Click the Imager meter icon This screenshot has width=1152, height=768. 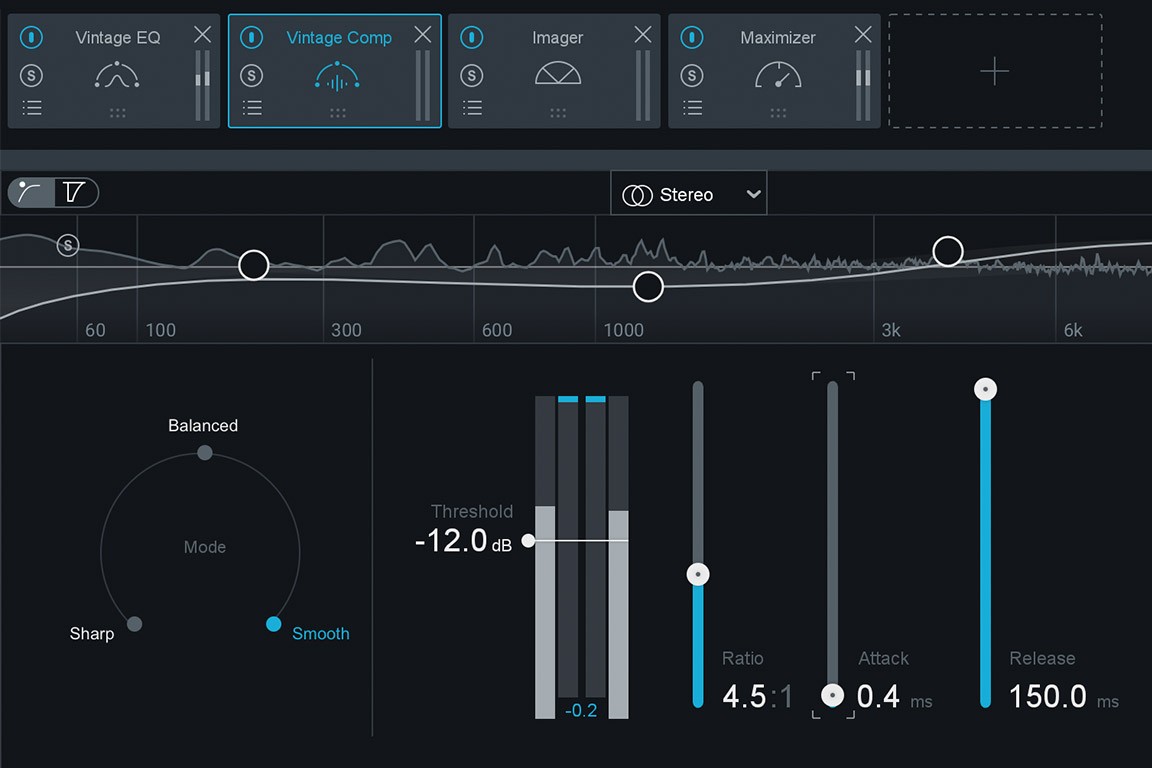point(557,74)
